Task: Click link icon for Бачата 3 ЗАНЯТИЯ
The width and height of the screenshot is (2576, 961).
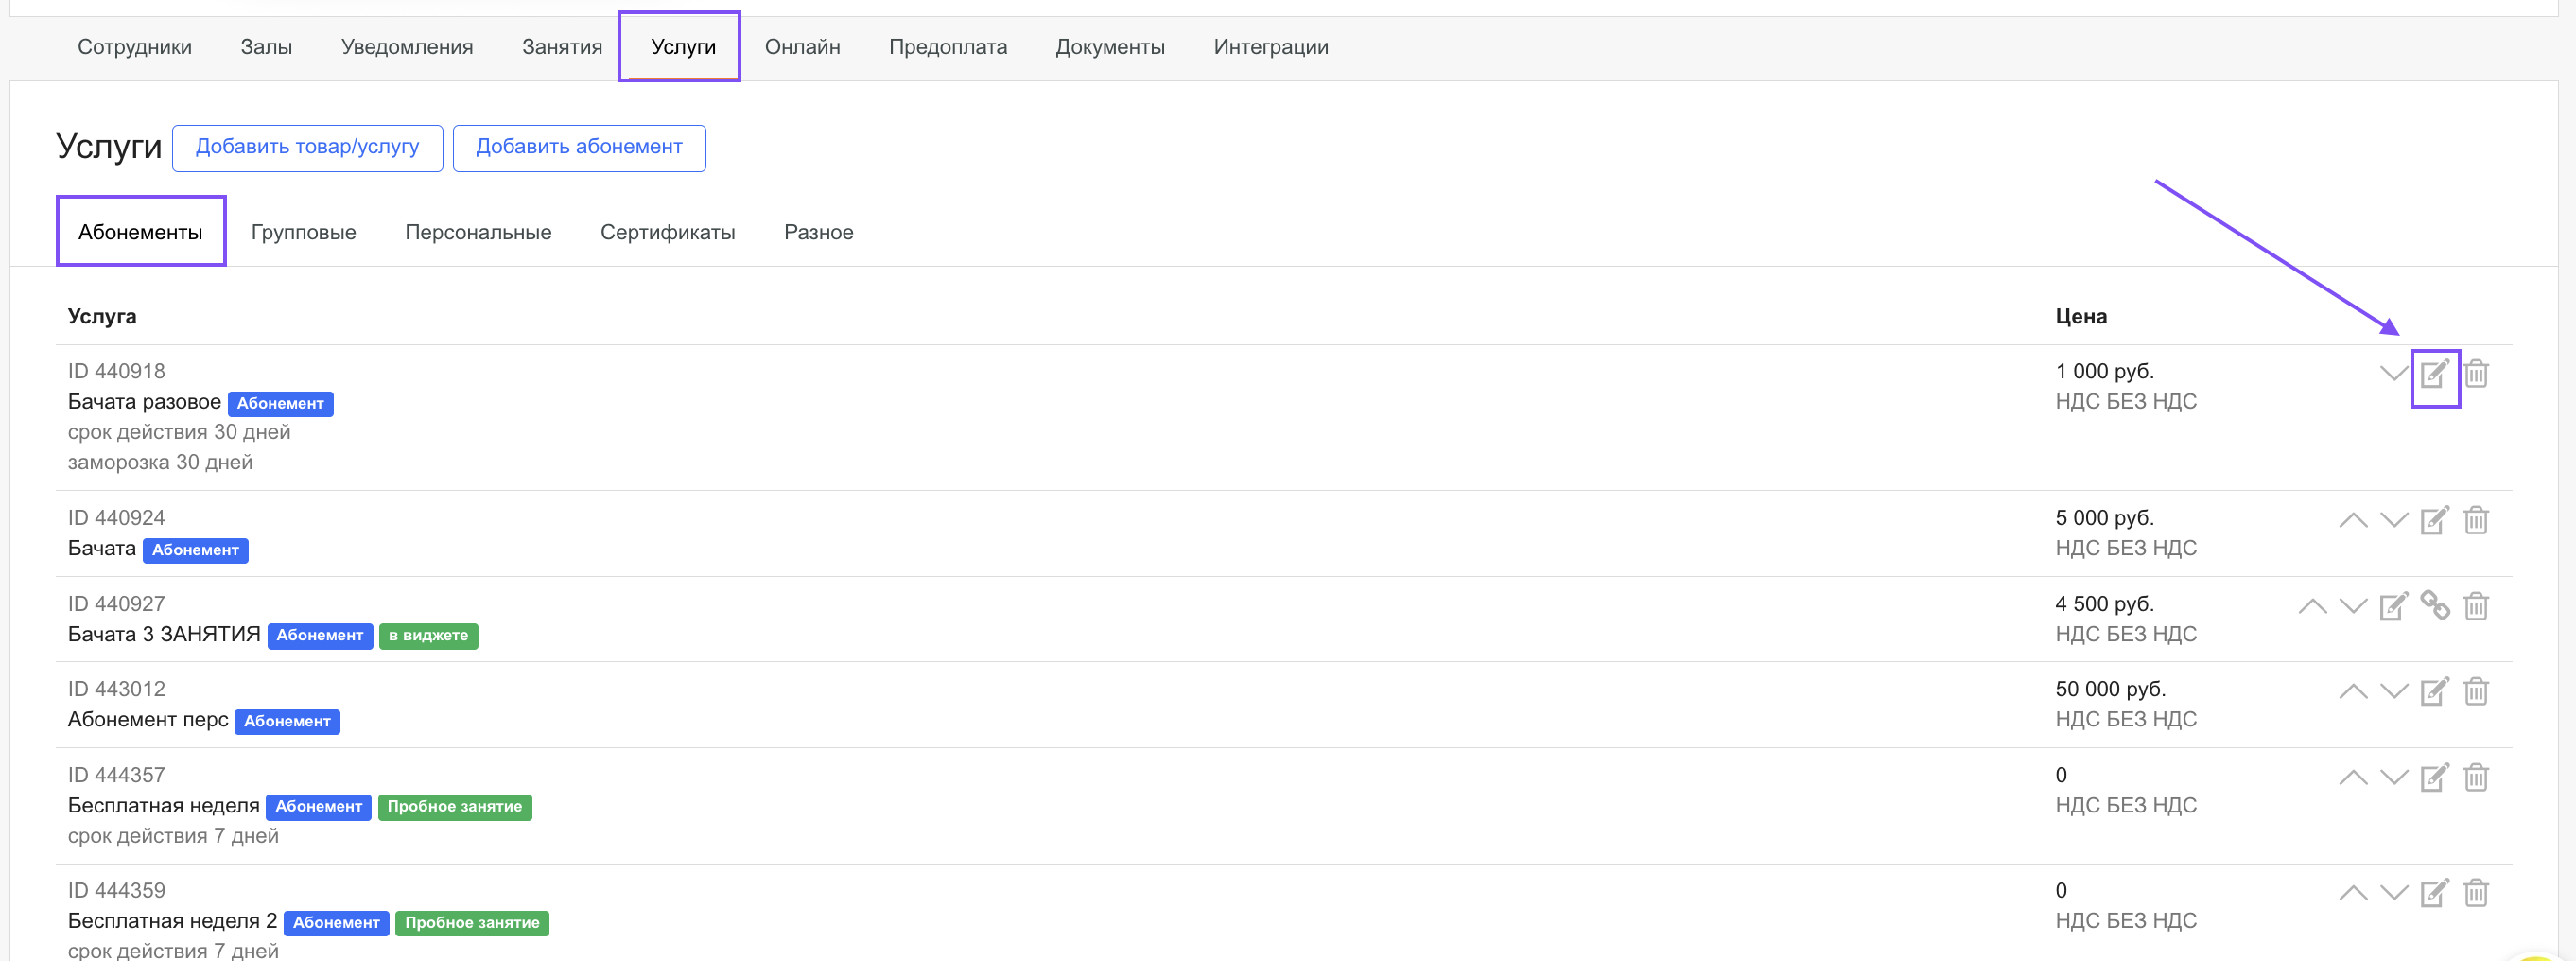Action: [x=2435, y=606]
